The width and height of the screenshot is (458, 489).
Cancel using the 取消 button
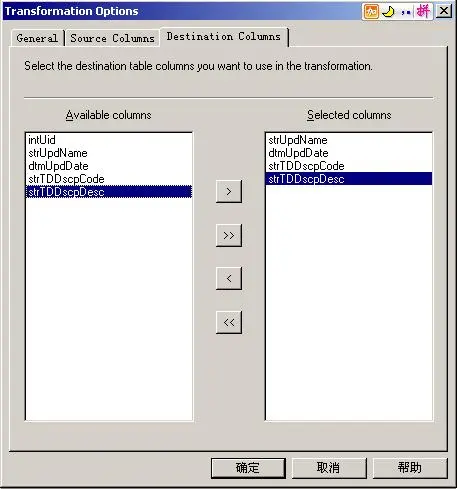(329, 468)
